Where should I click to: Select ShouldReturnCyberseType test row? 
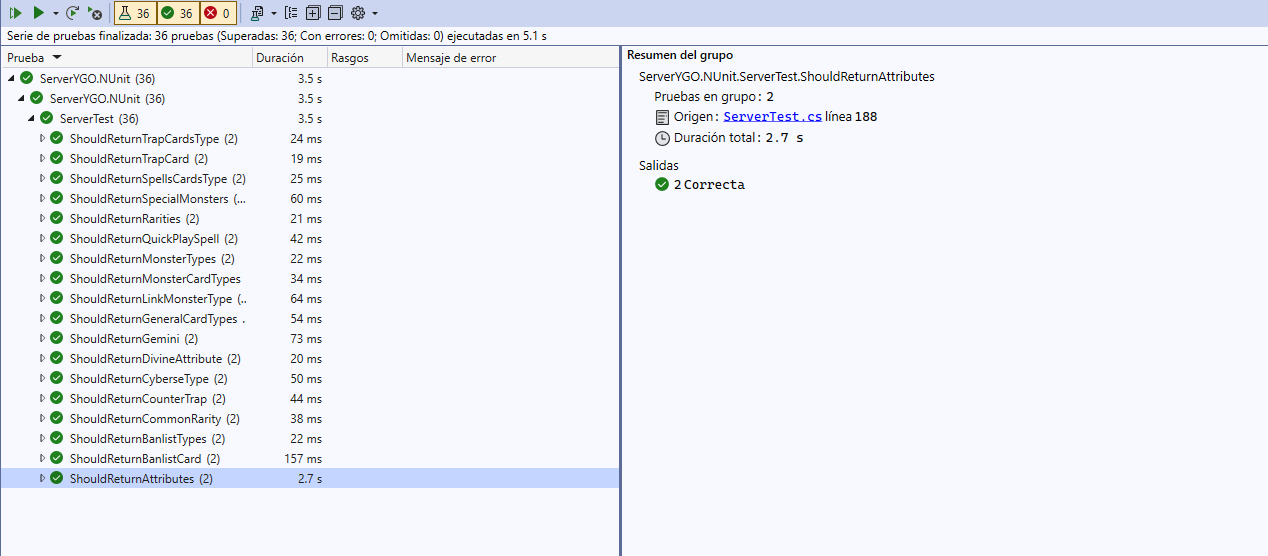(x=310, y=378)
